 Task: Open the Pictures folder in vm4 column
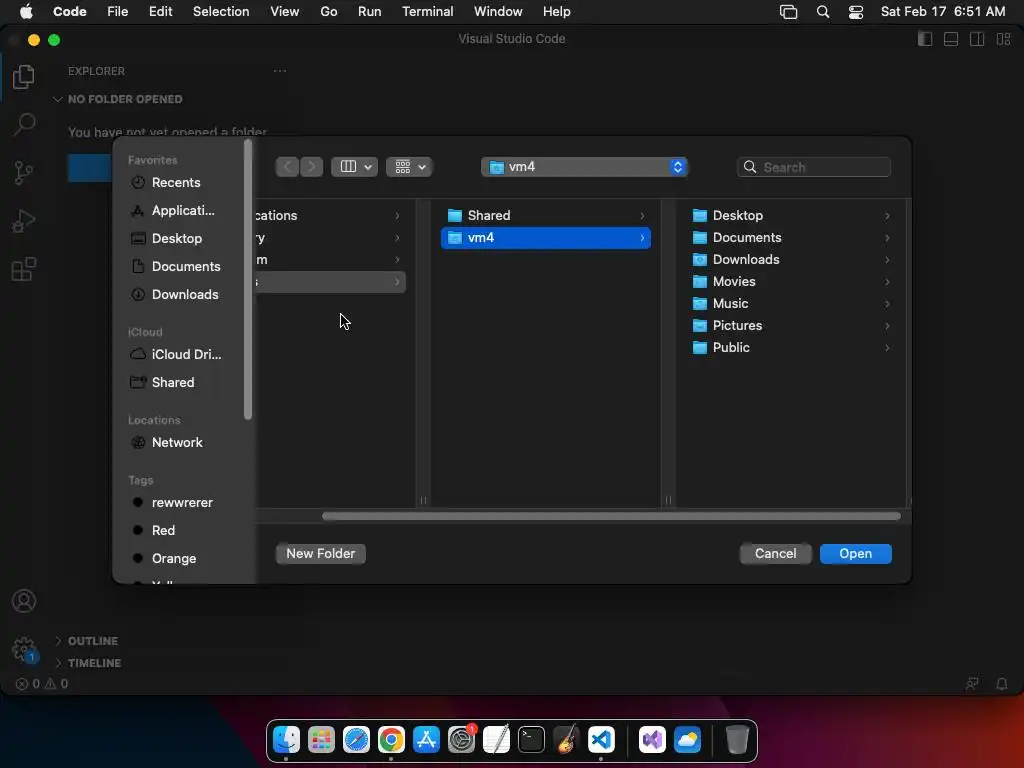click(x=791, y=325)
